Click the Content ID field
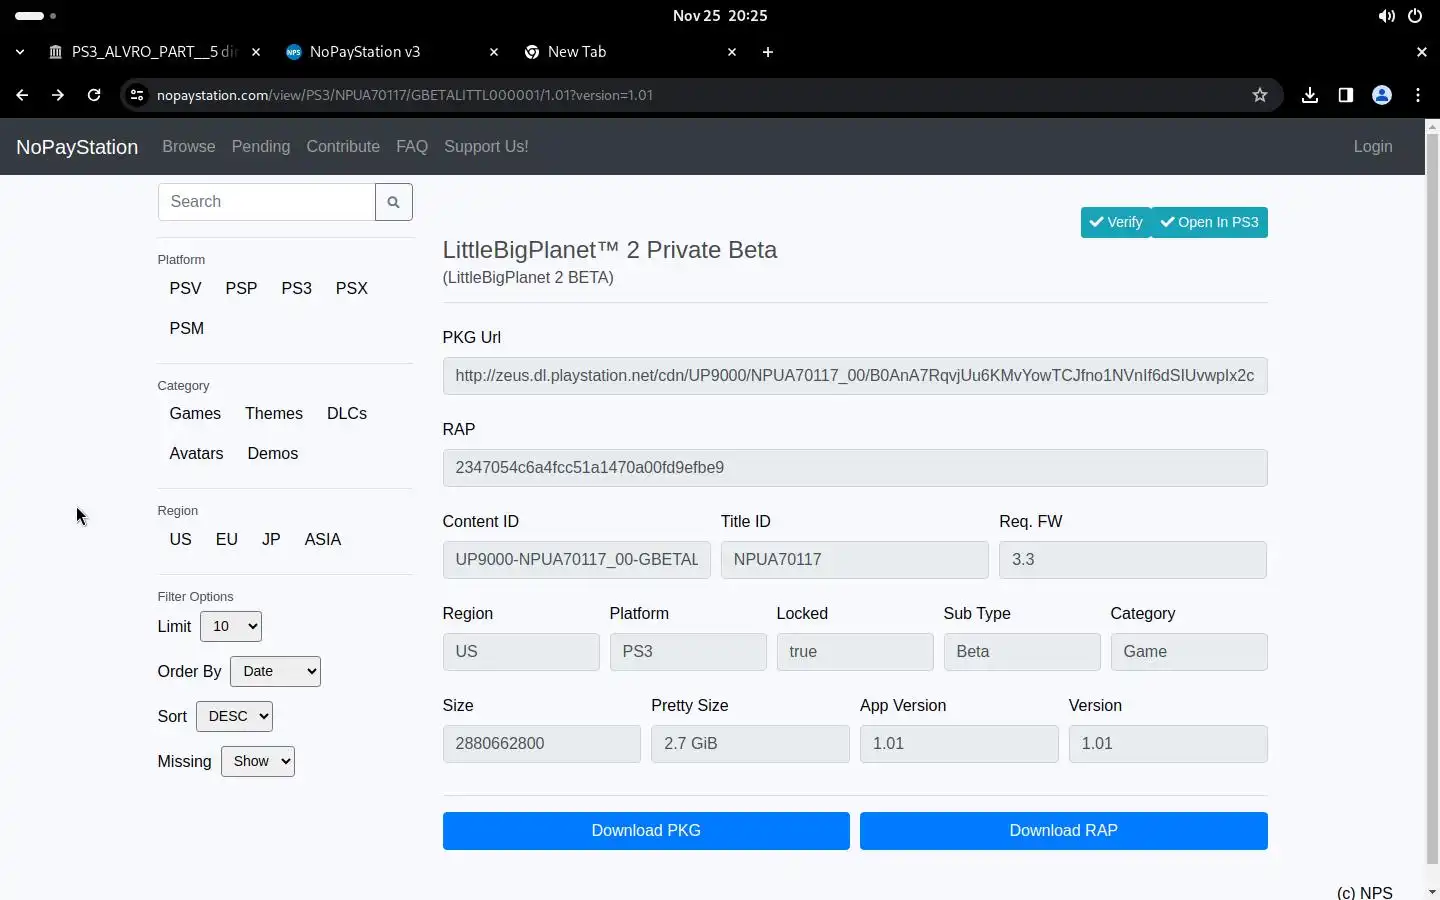Screen dimensions: 1440x900 click(577, 560)
